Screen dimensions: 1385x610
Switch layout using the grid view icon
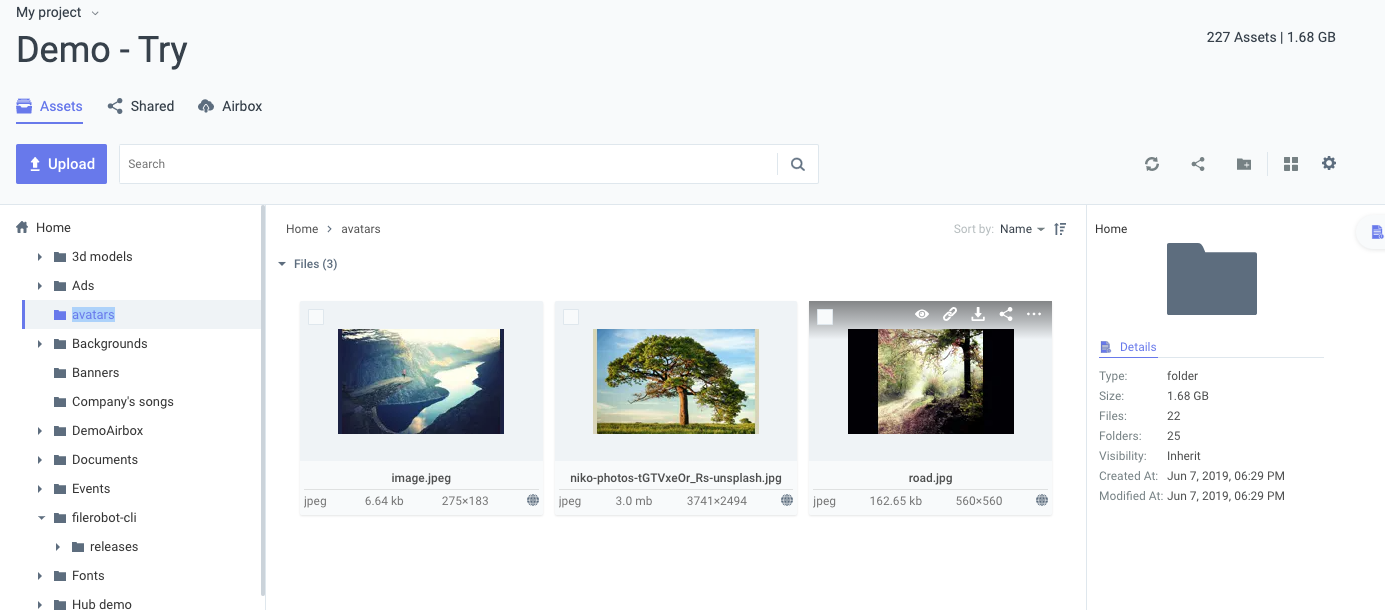[x=1291, y=164]
